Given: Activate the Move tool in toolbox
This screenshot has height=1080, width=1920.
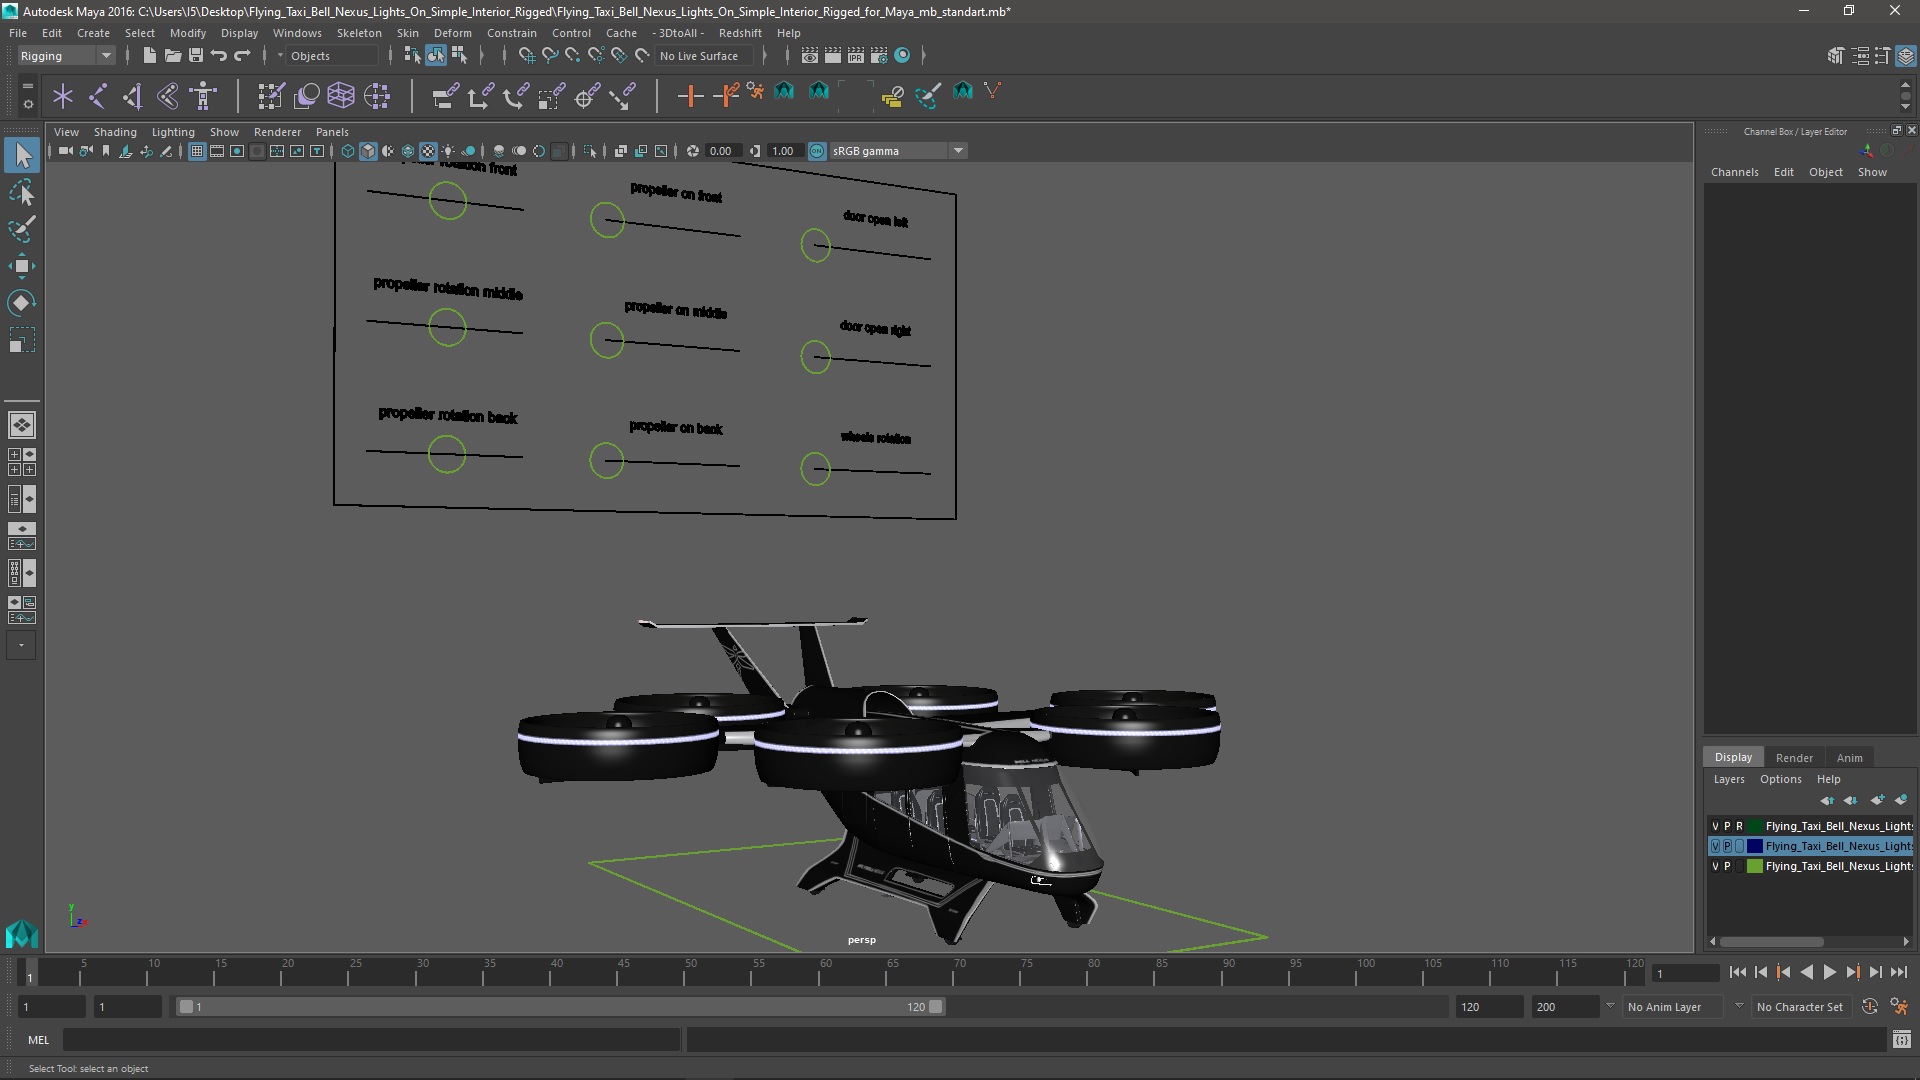Looking at the screenshot, I should click(x=22, y=266).
